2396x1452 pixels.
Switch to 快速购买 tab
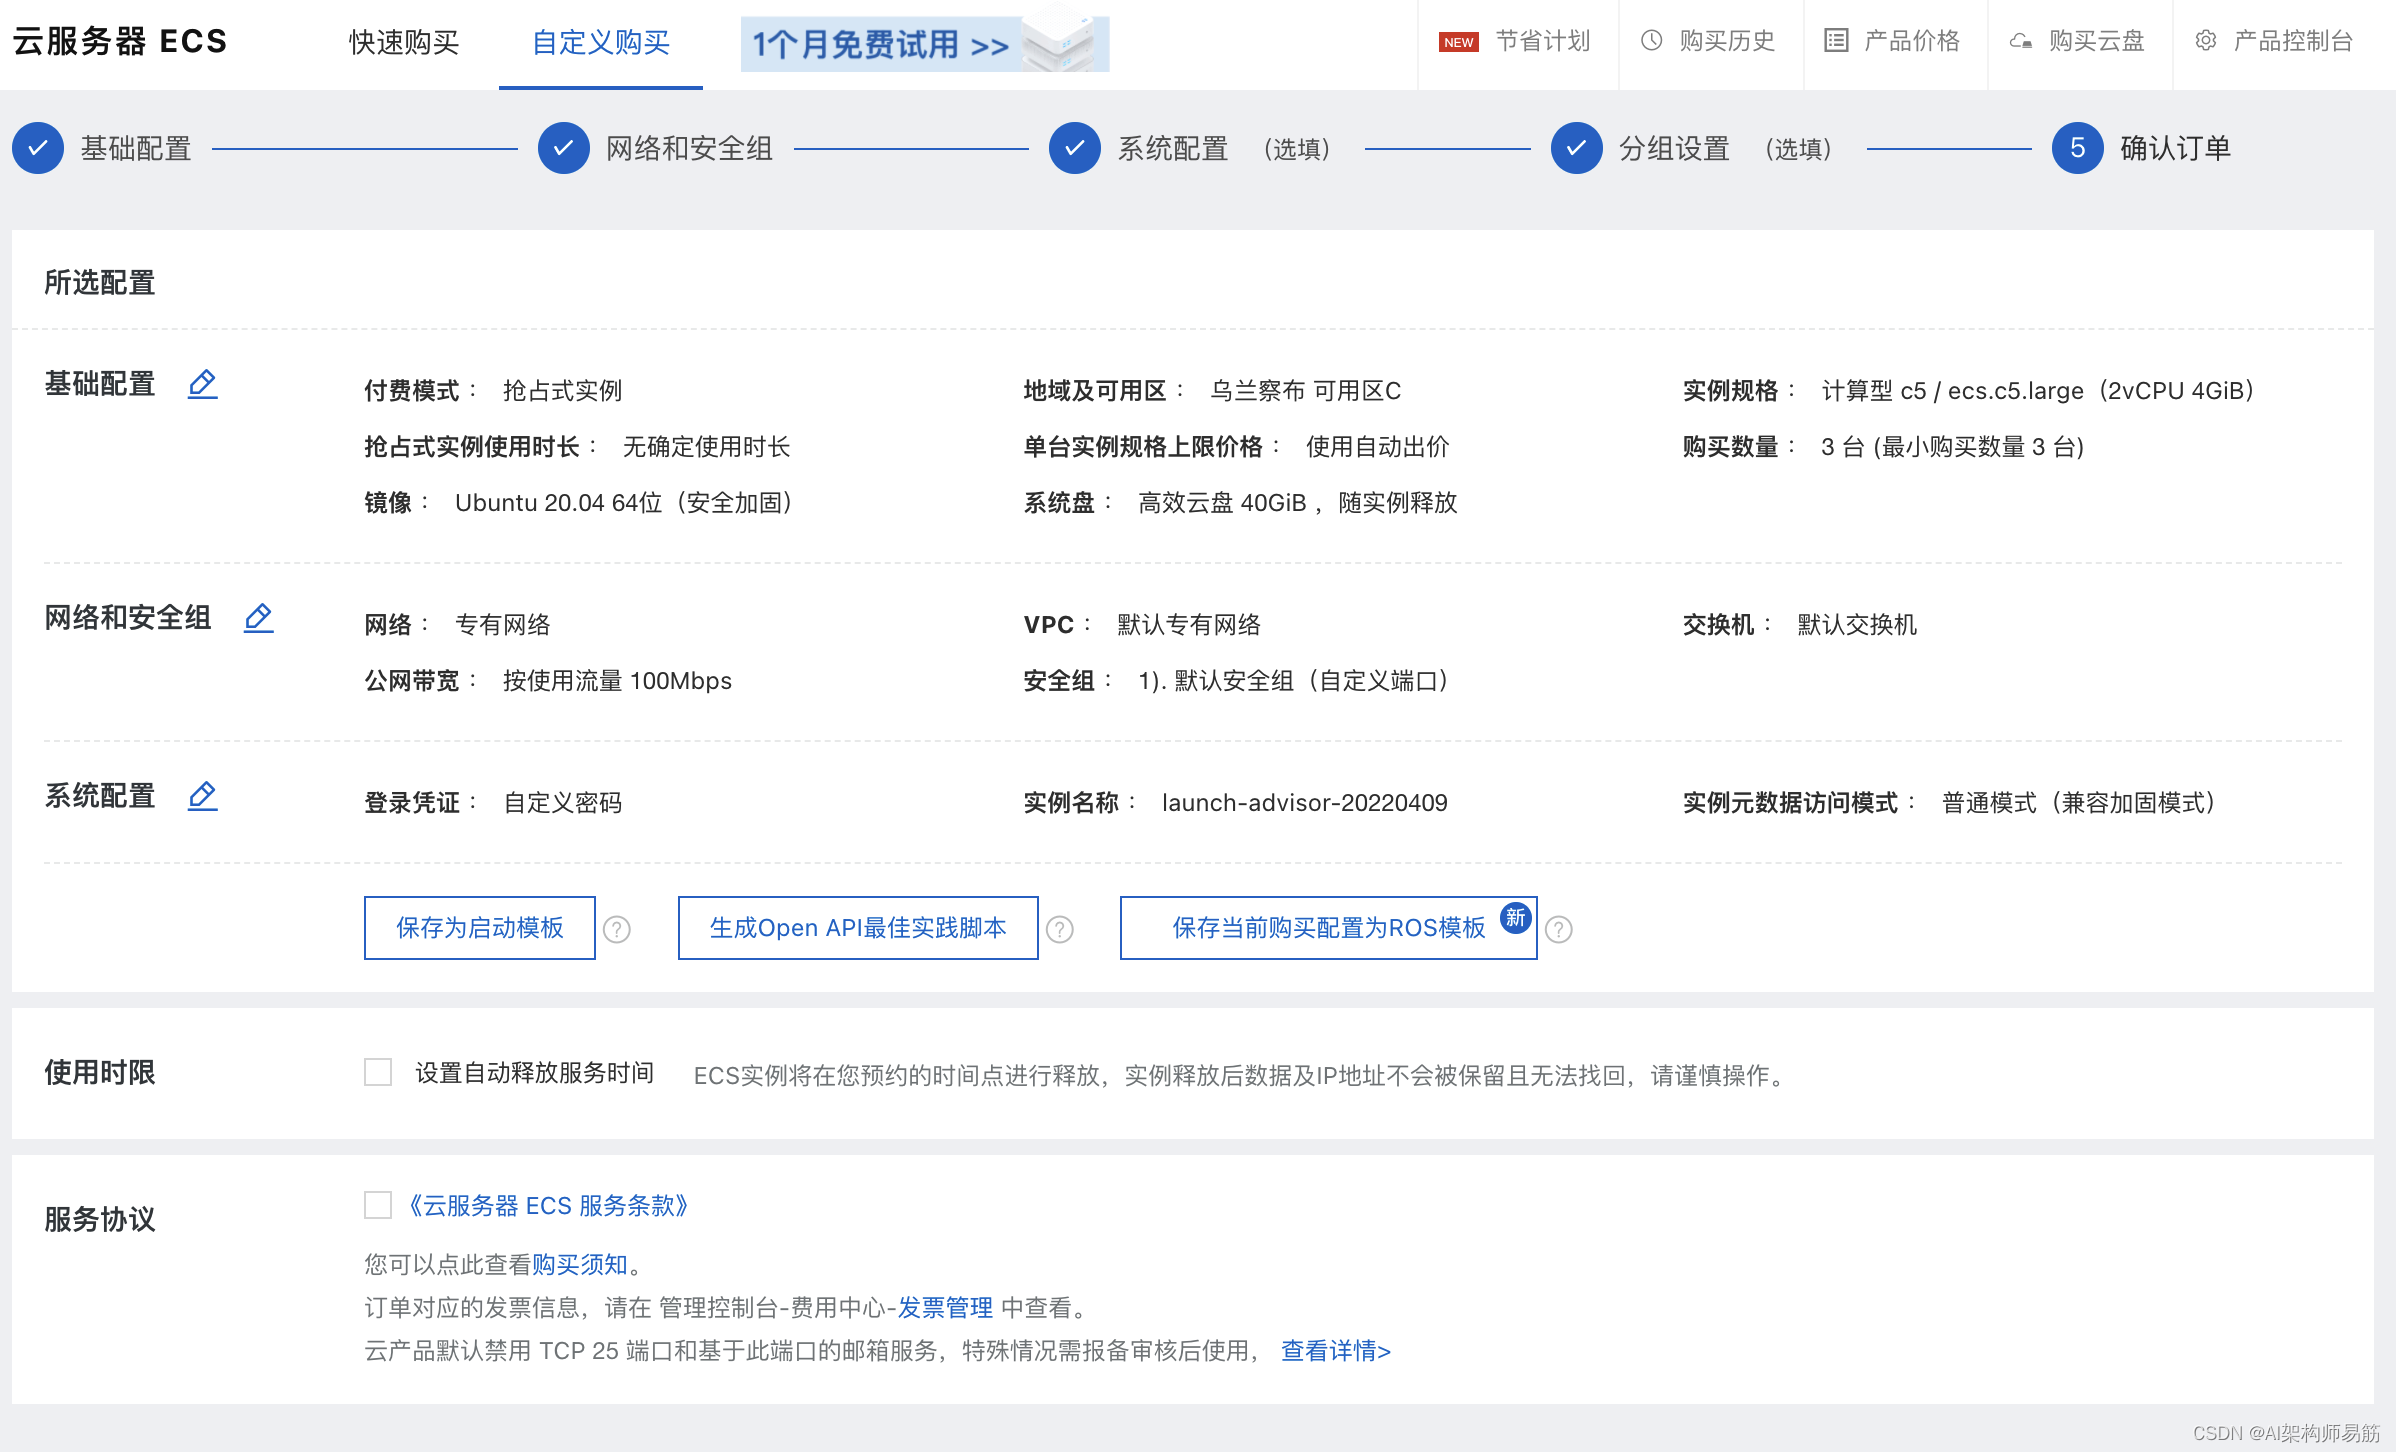point(404,43)
